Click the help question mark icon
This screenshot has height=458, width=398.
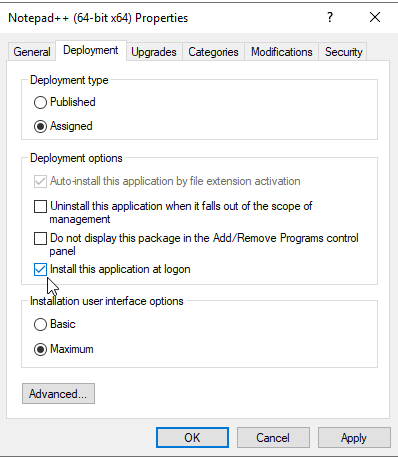[330, 17]
